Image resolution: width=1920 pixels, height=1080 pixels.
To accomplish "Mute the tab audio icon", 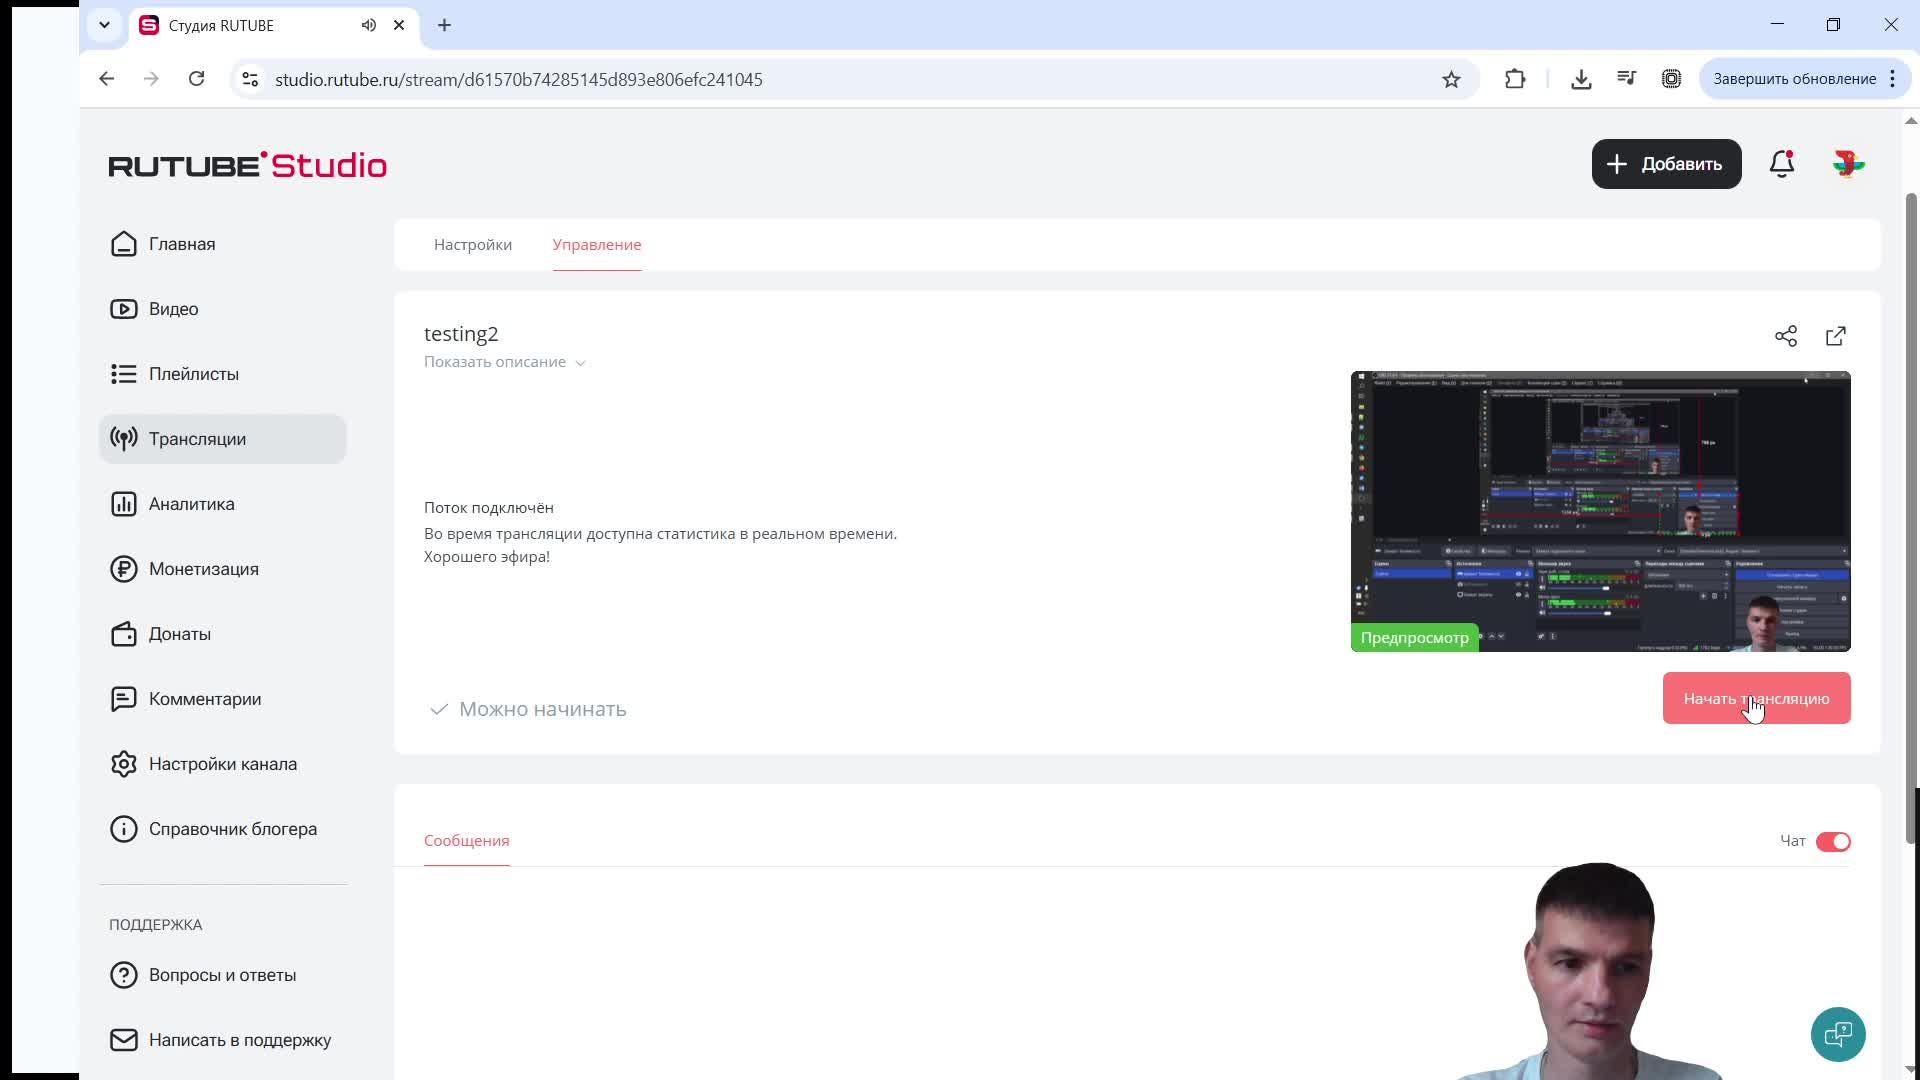I will [x=369, y=25].
